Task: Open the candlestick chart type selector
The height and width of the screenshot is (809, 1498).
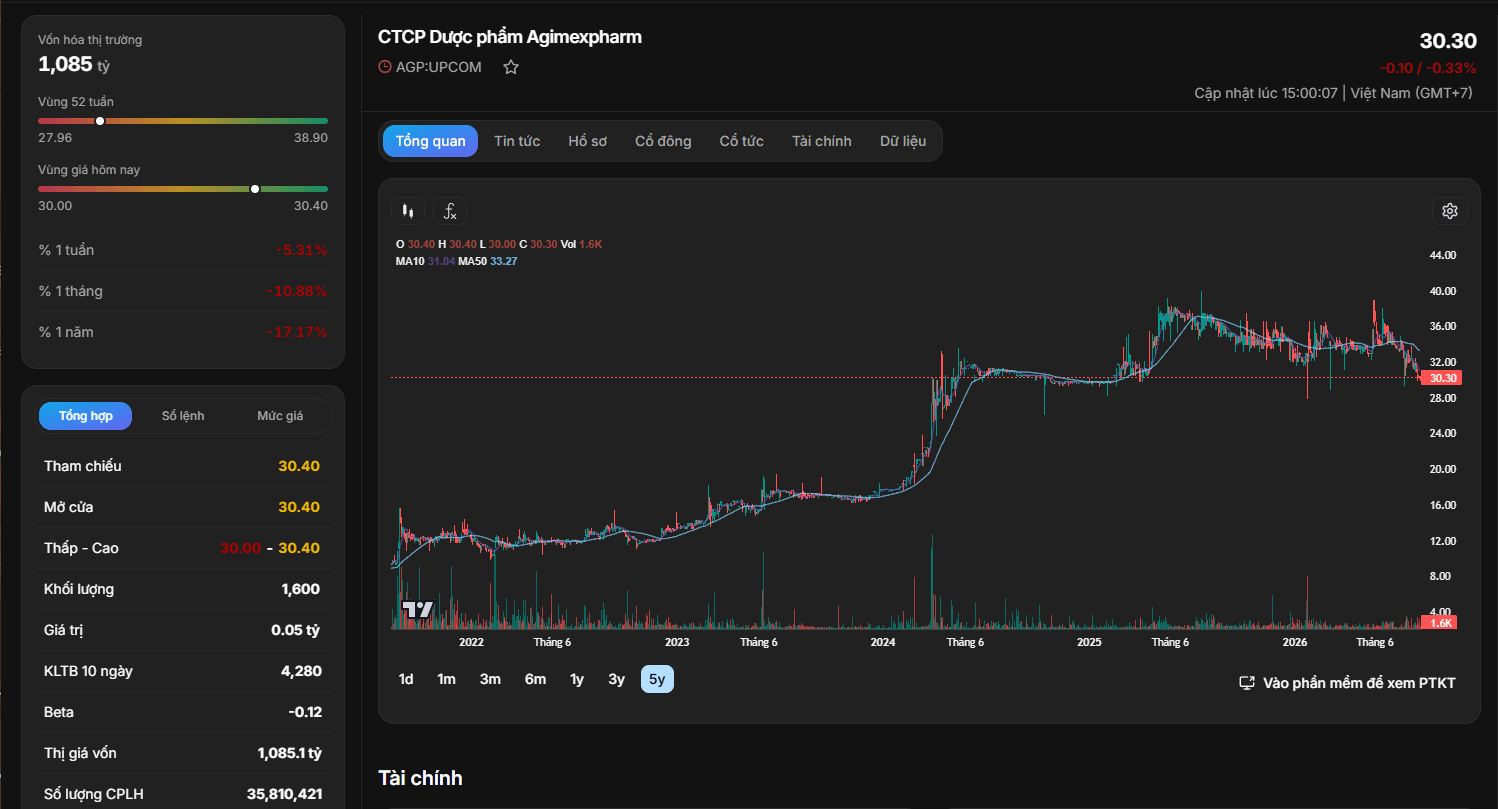Action: tap(407, 211)
